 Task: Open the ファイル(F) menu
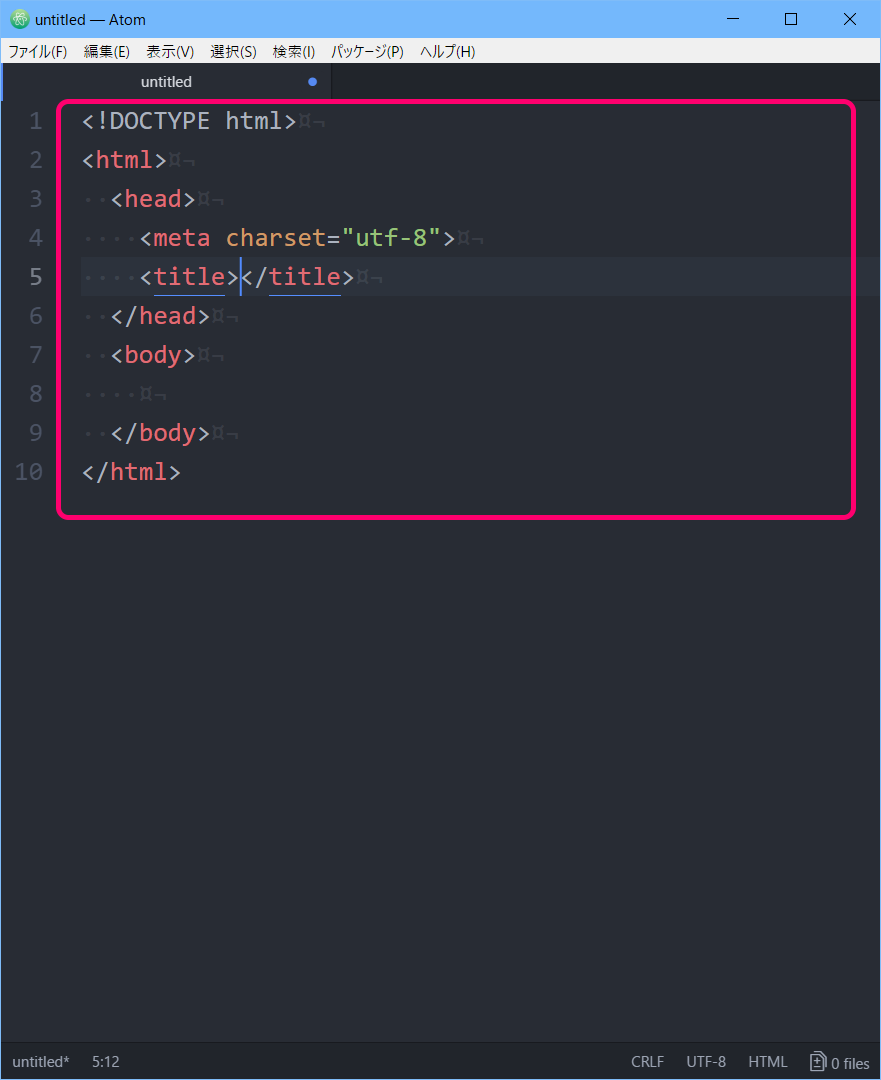[38, 52]
